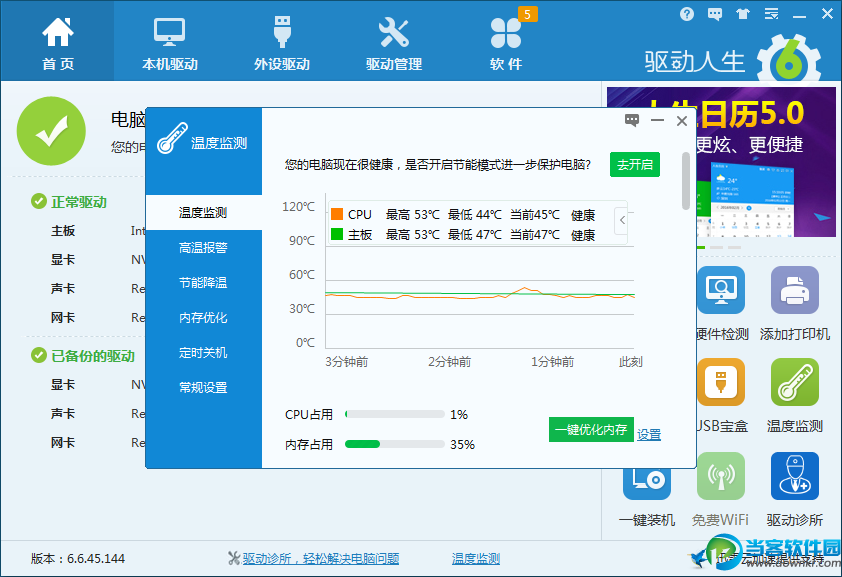
Task: Open the 软件 tab
Action: 506,42
